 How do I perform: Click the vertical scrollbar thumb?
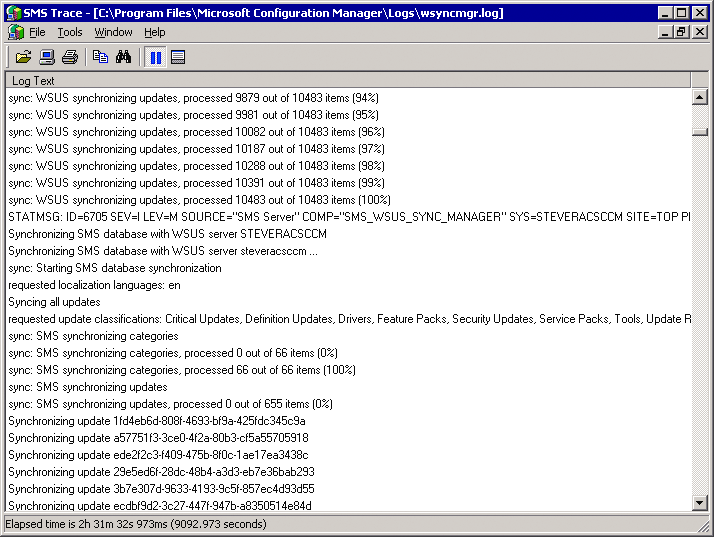(699, 132)
